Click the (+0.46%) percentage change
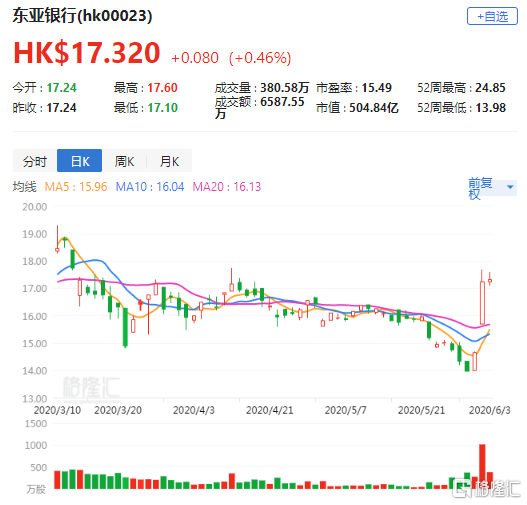 (x=260, y=58)
